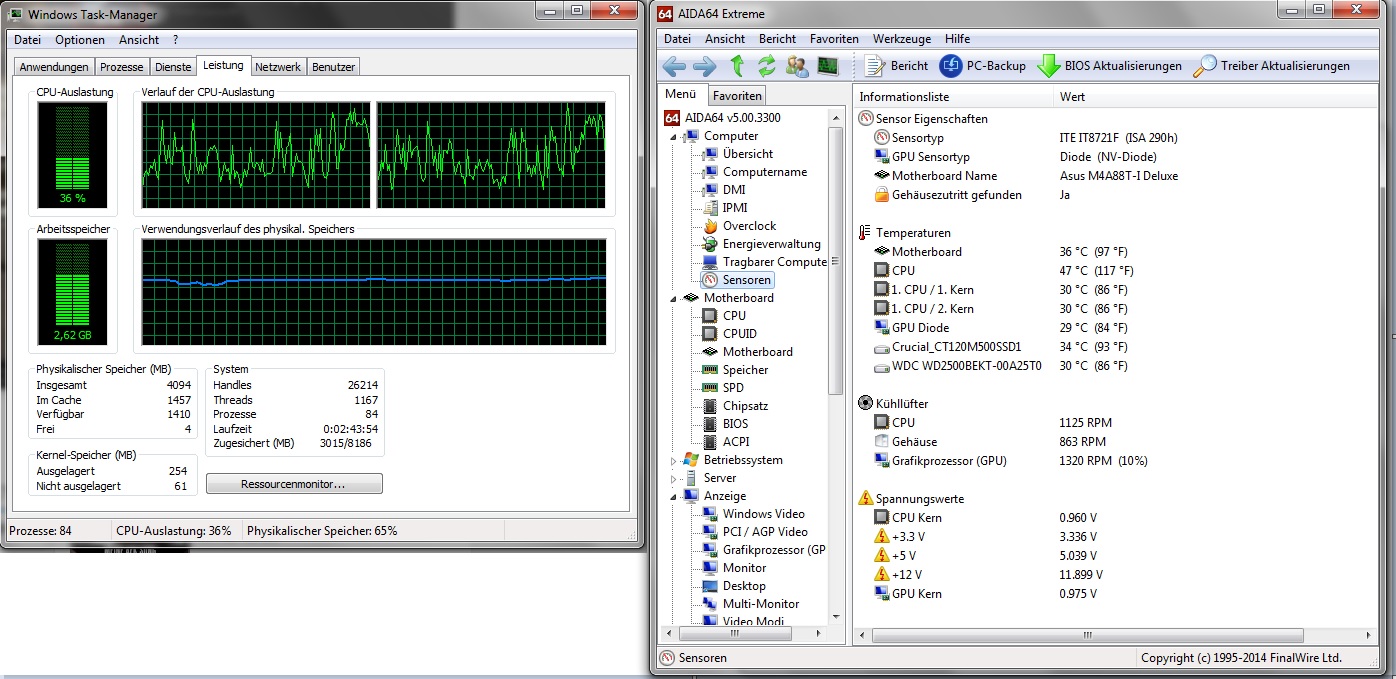Open the DMI tree entry
The image size is (1396, 679).
[x=734, y=190]
